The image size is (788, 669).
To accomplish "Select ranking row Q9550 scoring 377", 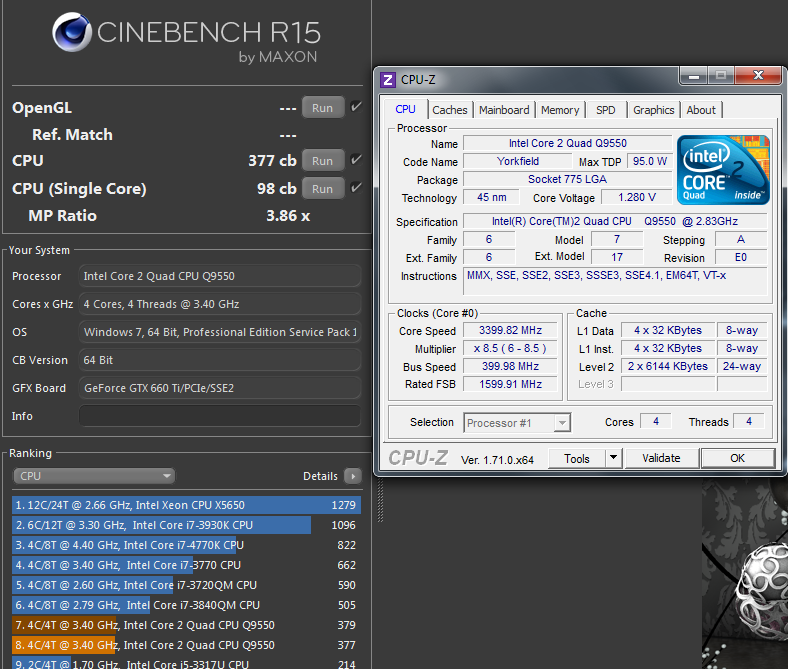I will tap(186, 645).
